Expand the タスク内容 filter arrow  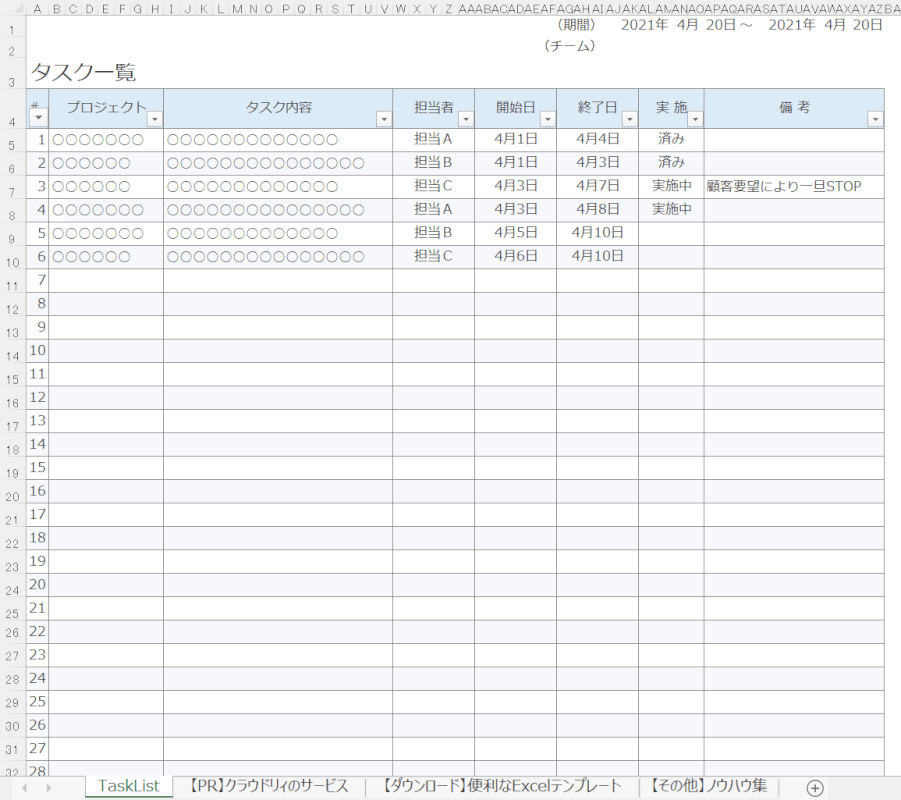click(x=383, y=119)
